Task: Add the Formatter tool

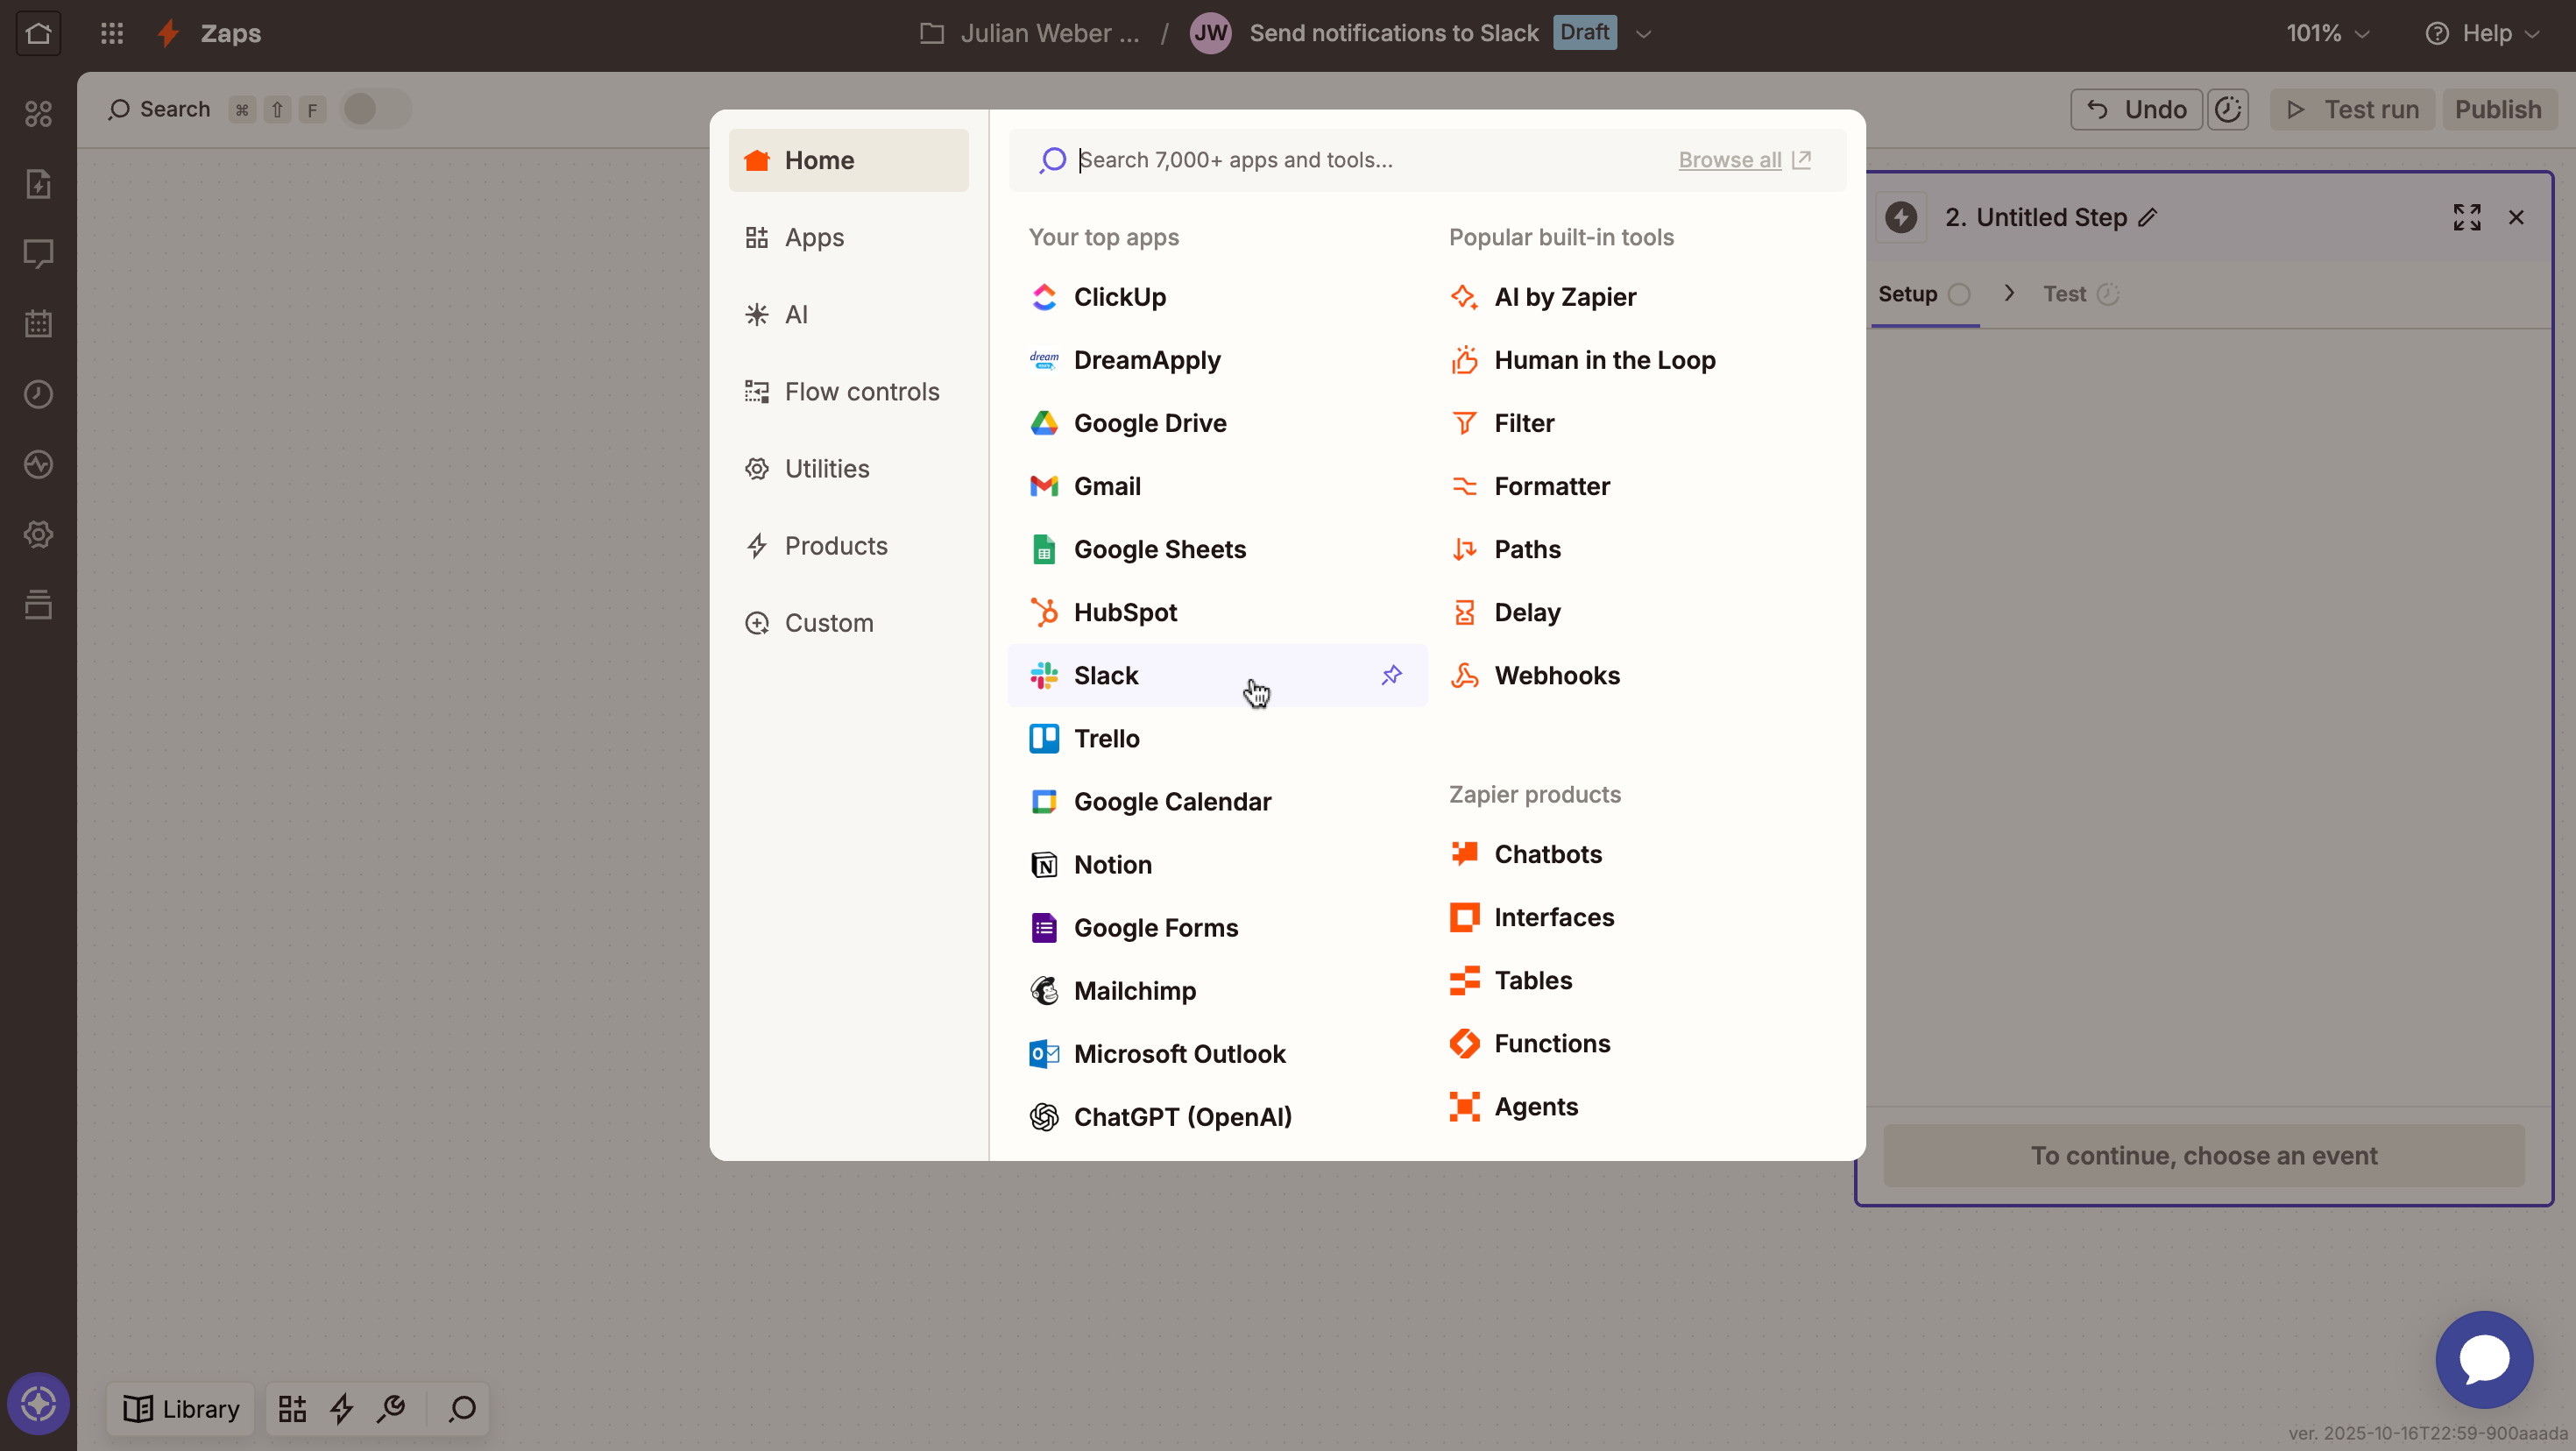Action: point(1637,486)
